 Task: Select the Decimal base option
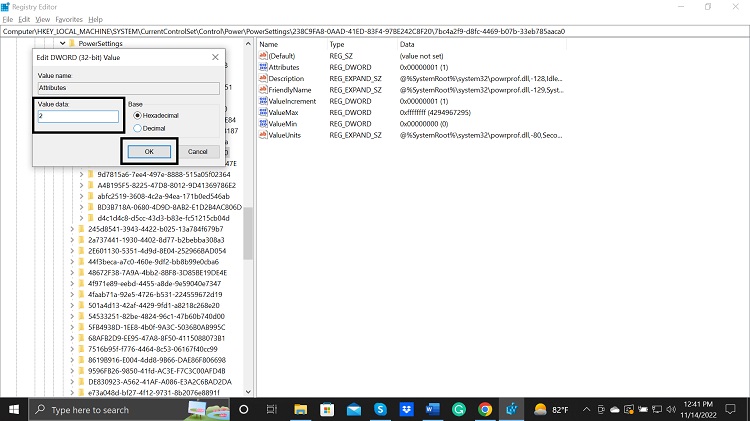pyautogui.click(x=138, y=128)
